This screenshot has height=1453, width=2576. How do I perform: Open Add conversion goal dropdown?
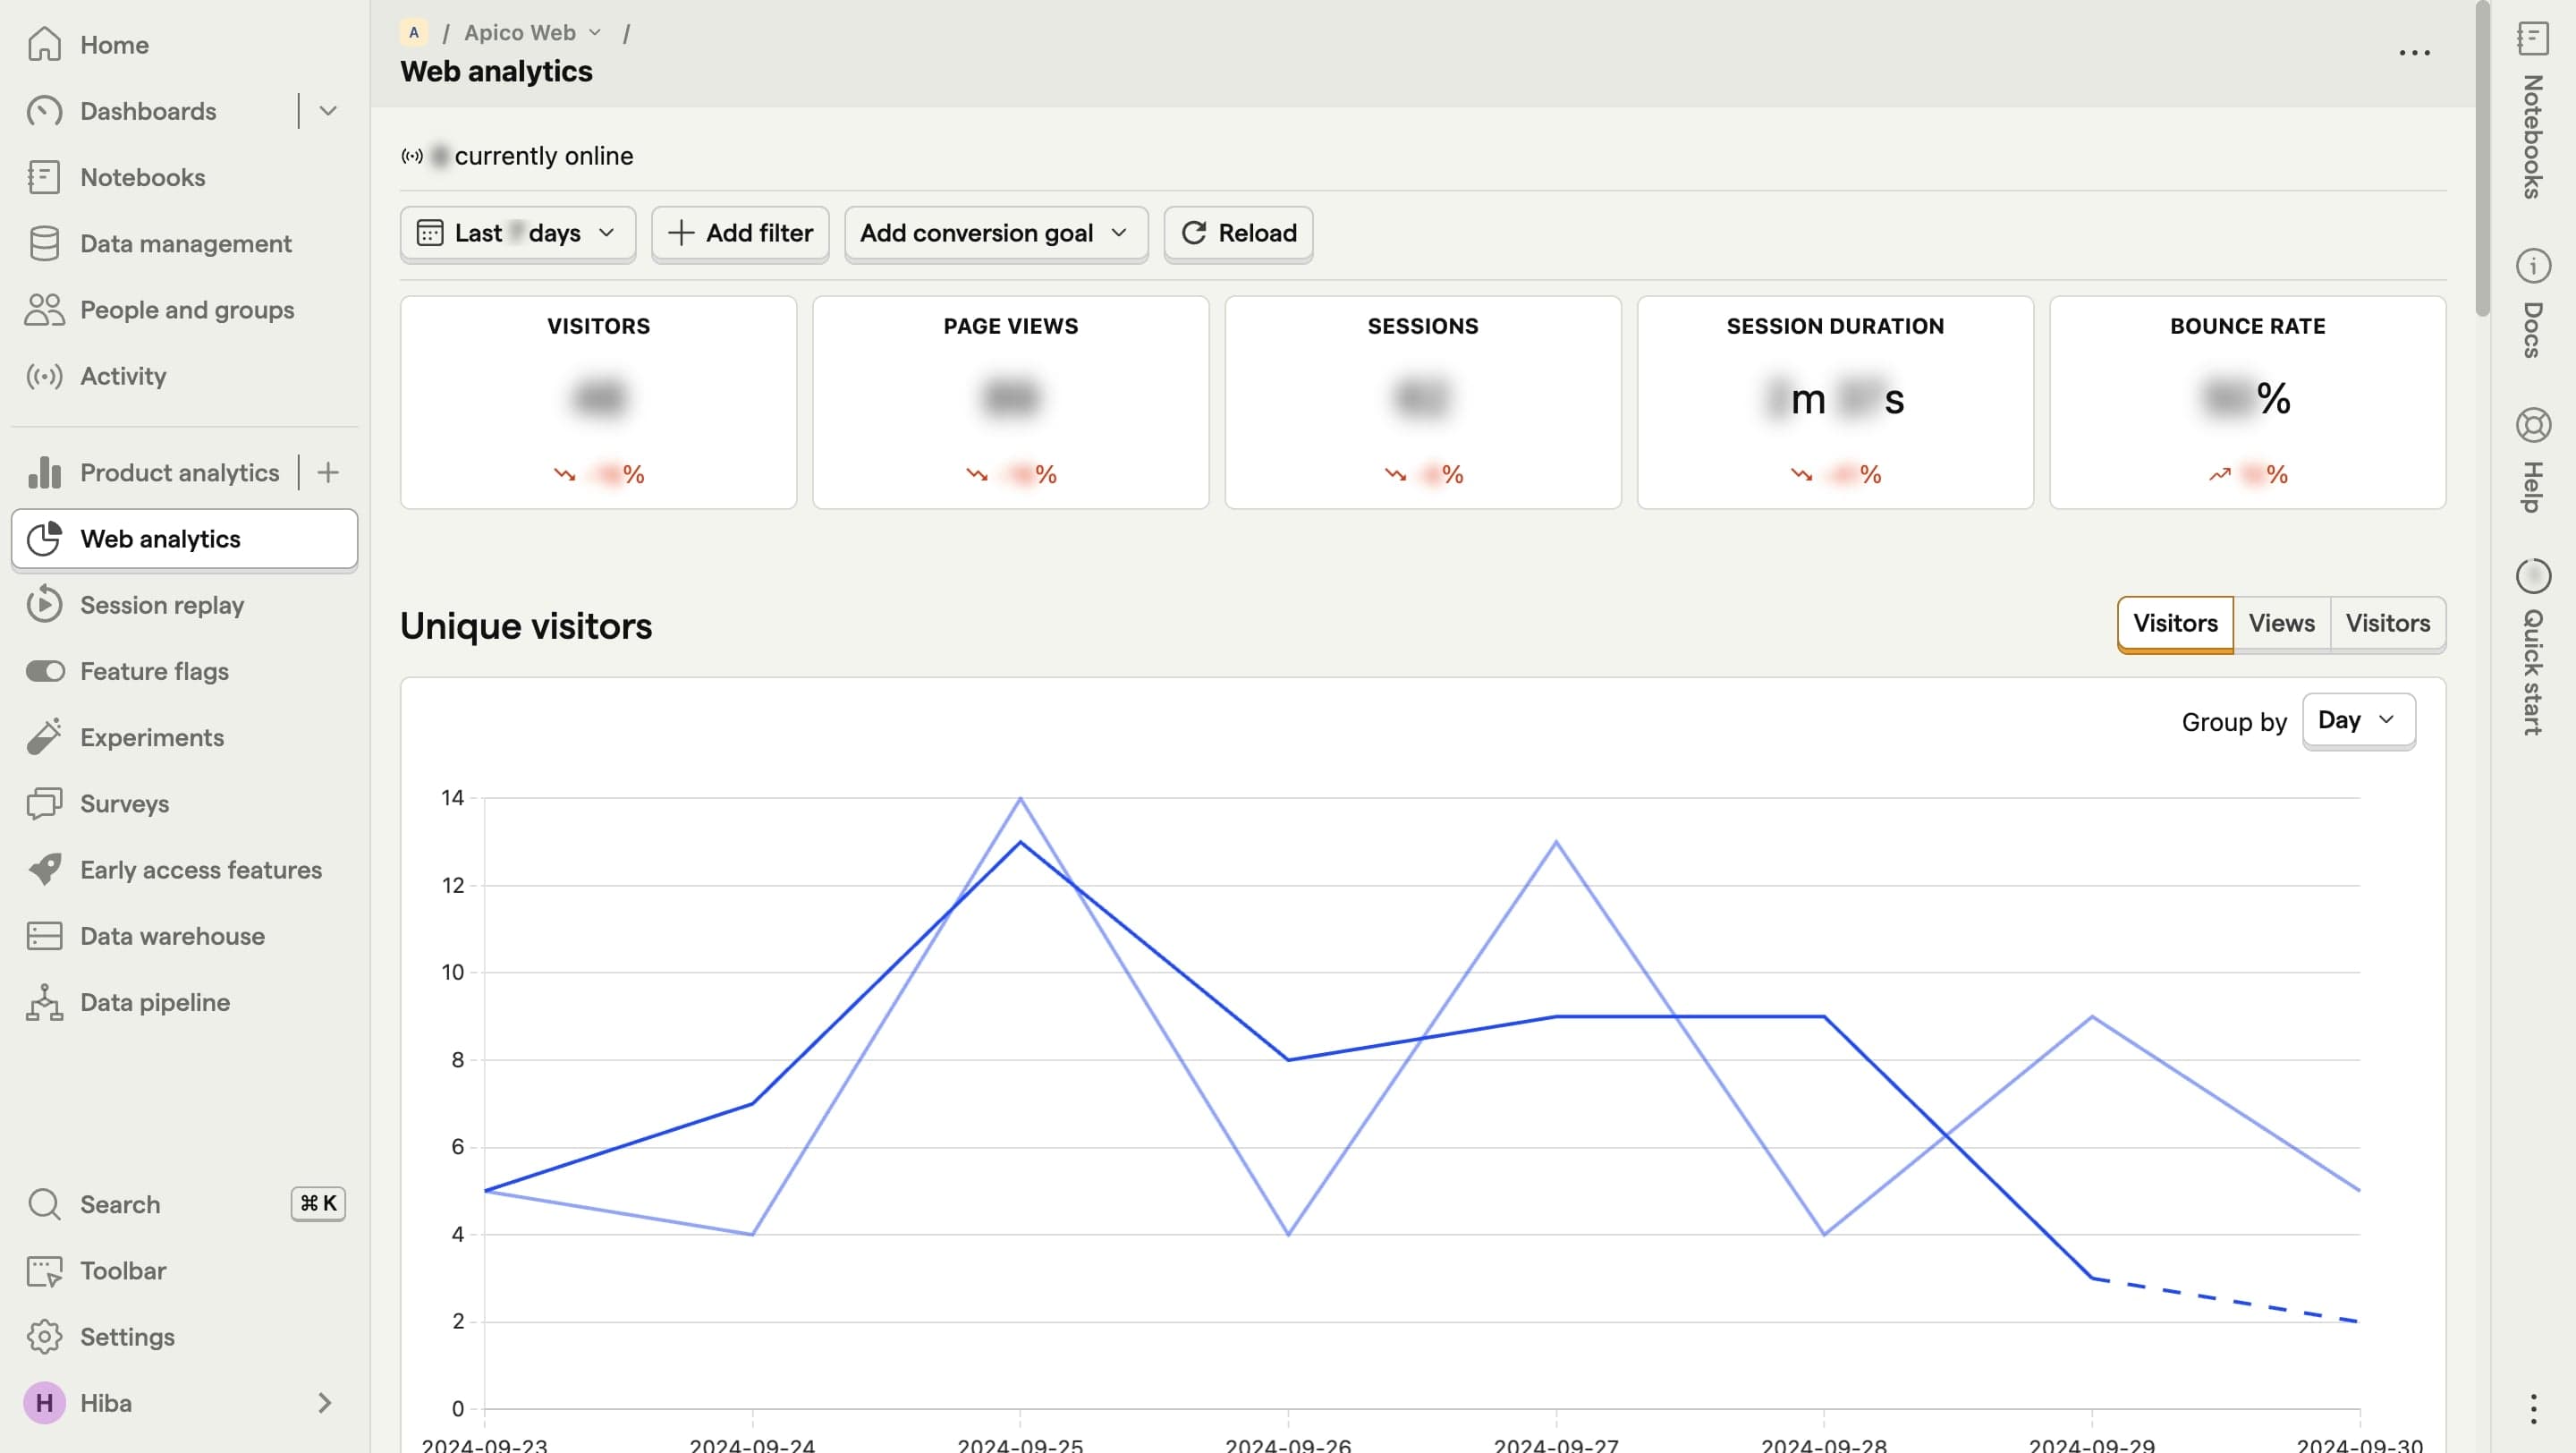point(996,233)
